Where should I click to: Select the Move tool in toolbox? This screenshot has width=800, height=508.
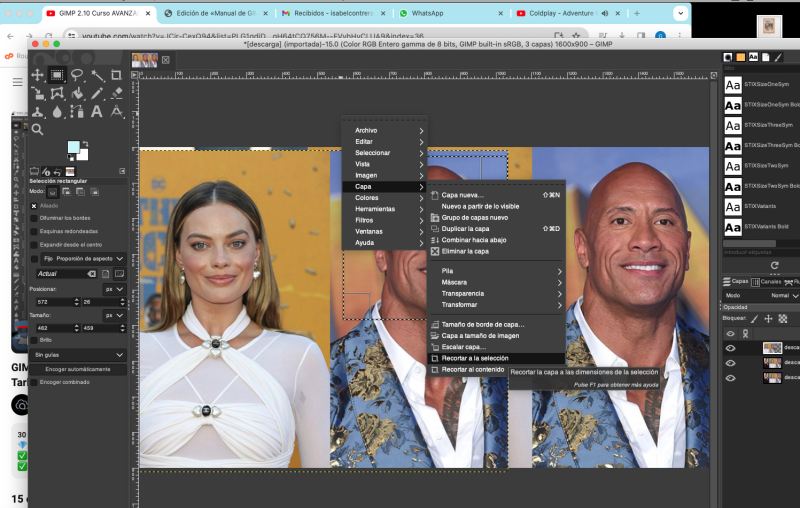coord(38,75)
